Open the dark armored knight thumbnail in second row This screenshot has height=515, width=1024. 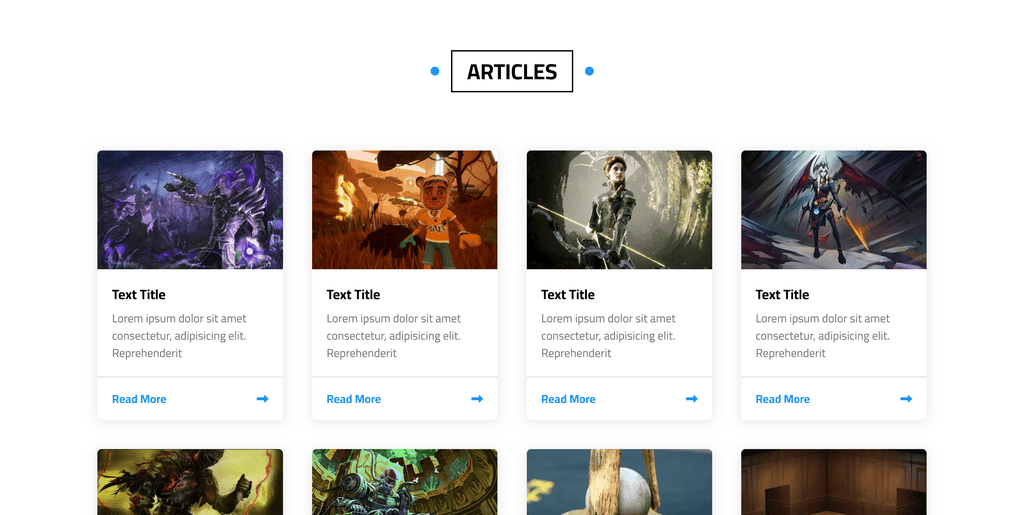coord(190,482)
